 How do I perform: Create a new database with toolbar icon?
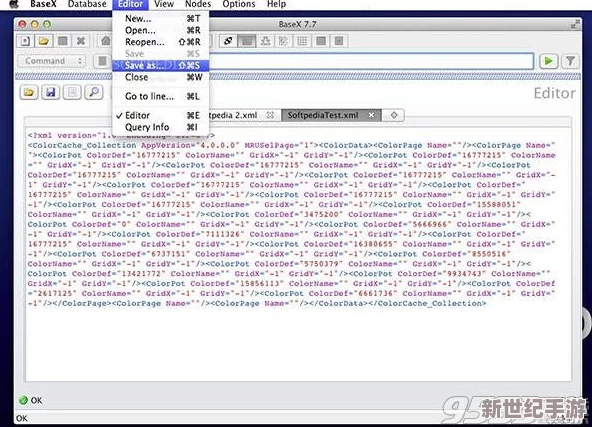pyautogui.click(x=25, y=41)
